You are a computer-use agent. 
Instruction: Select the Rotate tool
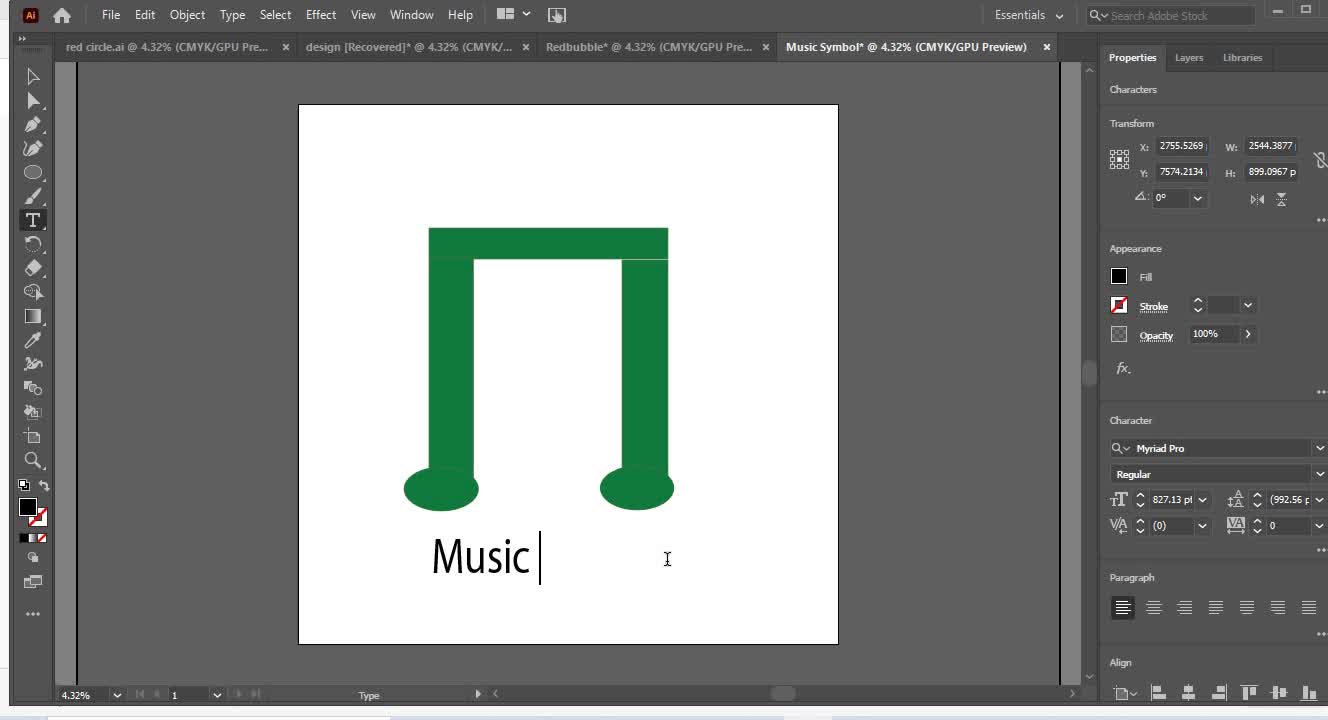point(33,244)
